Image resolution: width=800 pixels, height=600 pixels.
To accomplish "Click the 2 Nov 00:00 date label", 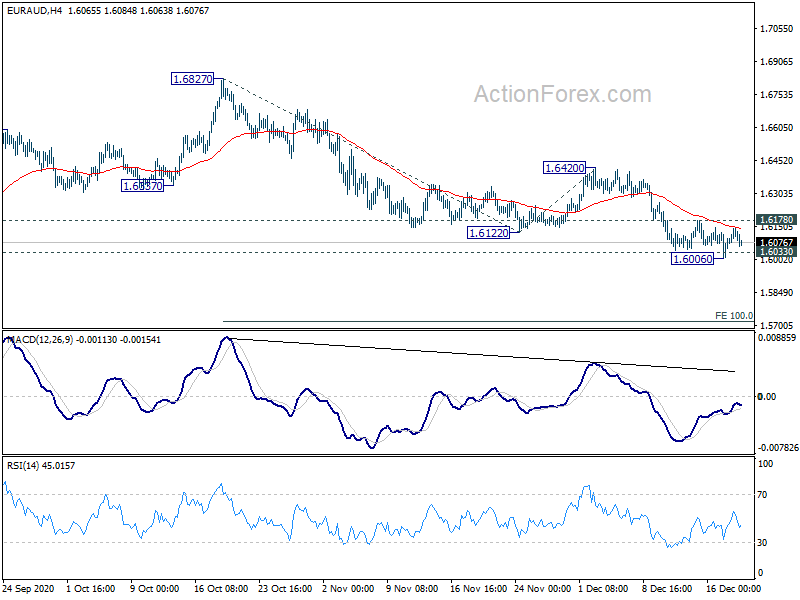I will click(x=348, y=588).
